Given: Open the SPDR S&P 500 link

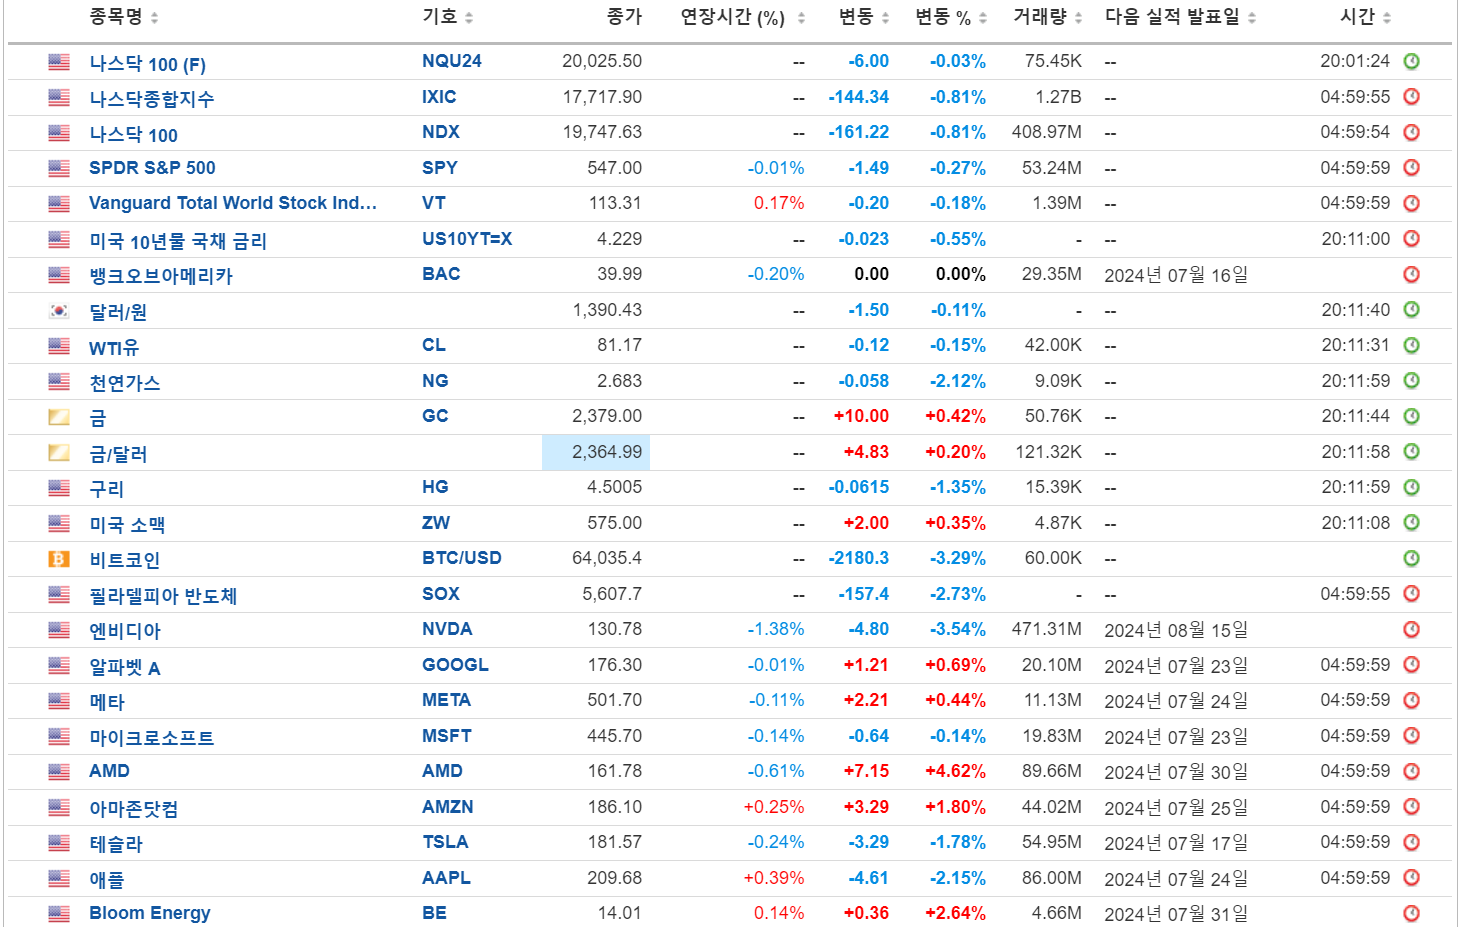Looking at the screenshot, I should pos(152,168).
